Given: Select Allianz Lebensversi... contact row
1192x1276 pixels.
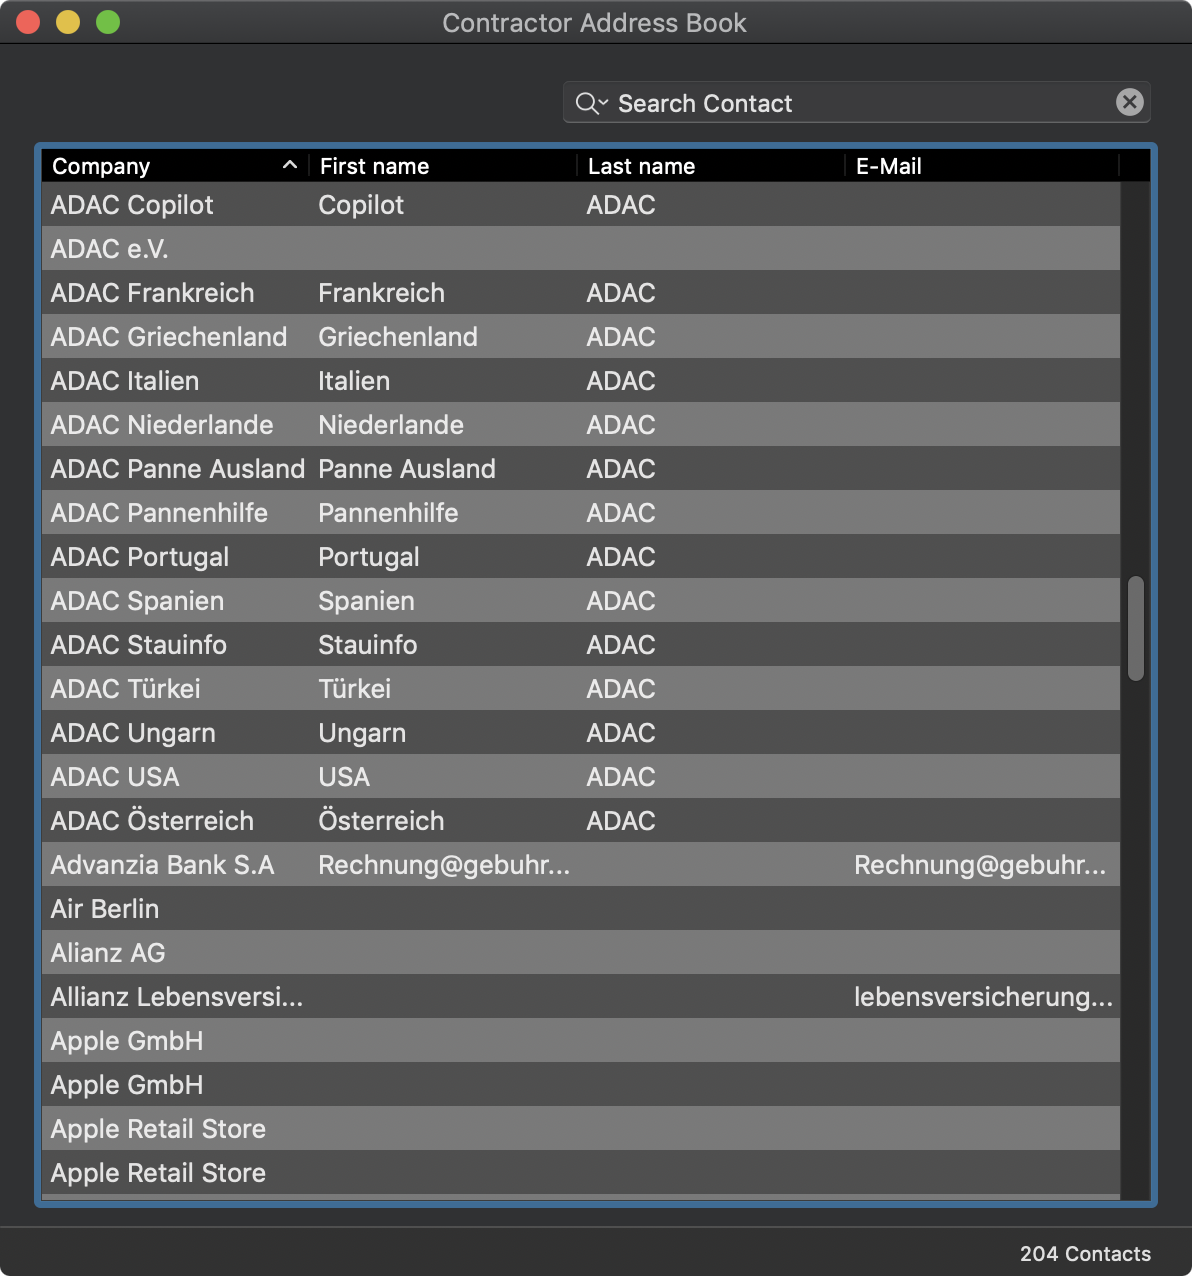Looking at the screenshot, I should (580, 996).
